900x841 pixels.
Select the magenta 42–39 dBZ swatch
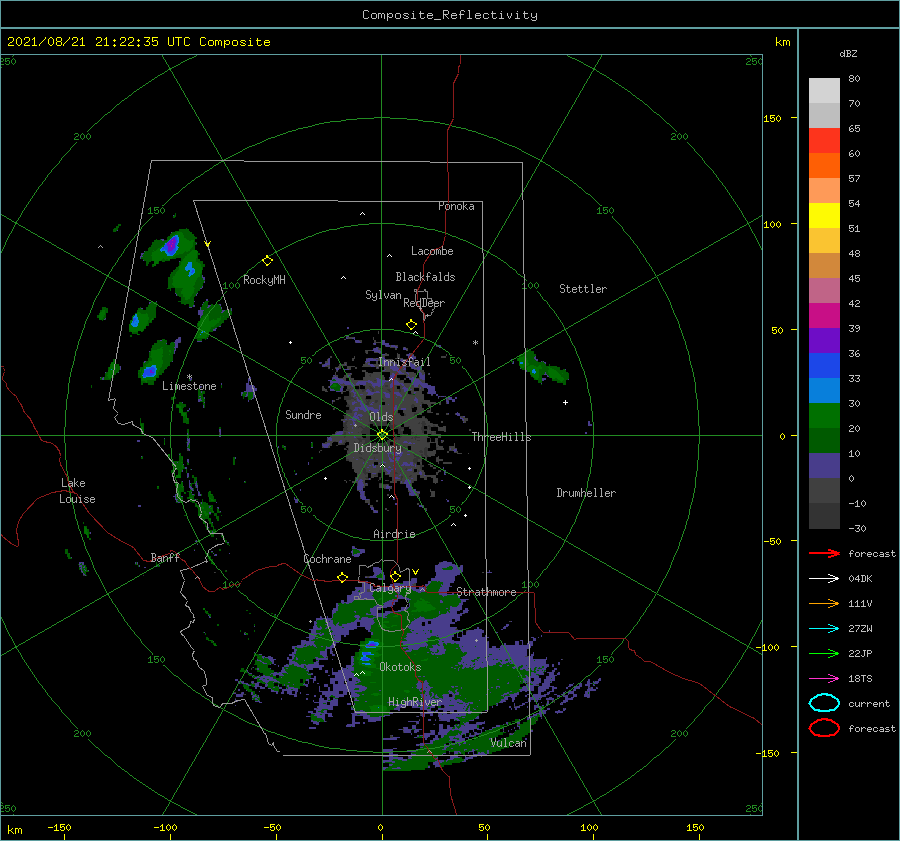click(x=824, y=316)
